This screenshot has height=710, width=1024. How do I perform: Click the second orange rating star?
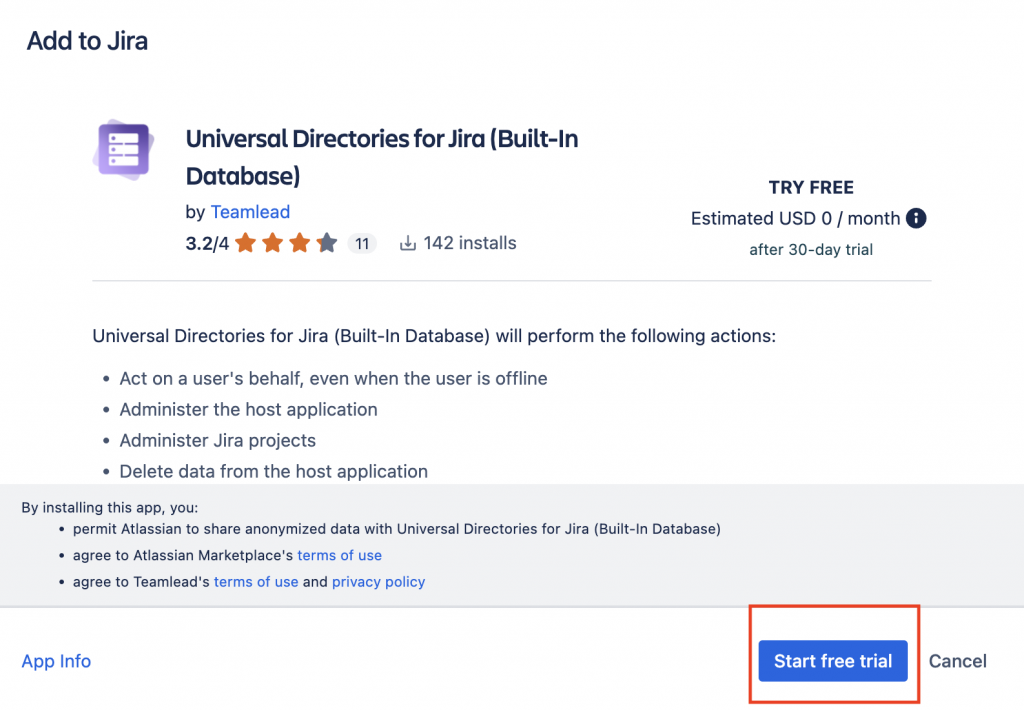tap(273, 243)
